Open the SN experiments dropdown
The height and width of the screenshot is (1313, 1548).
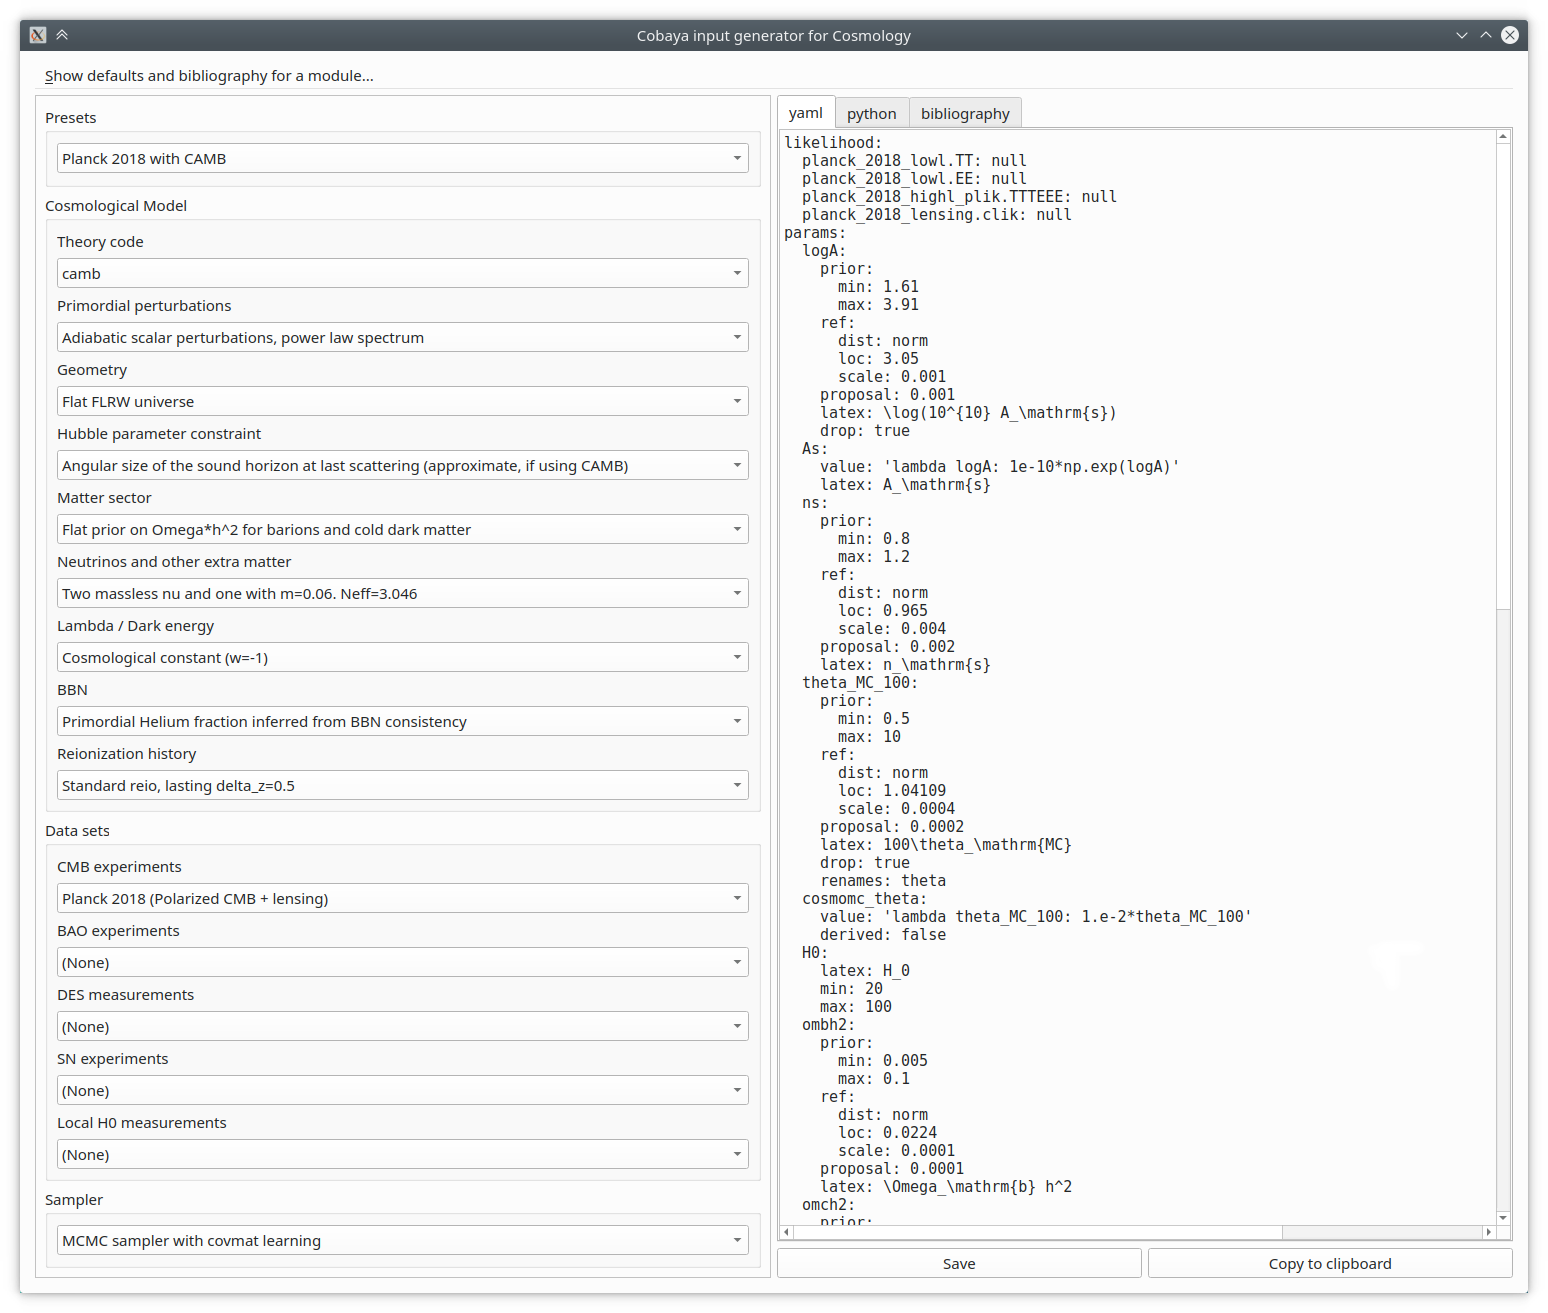(x=402, y=1090)
